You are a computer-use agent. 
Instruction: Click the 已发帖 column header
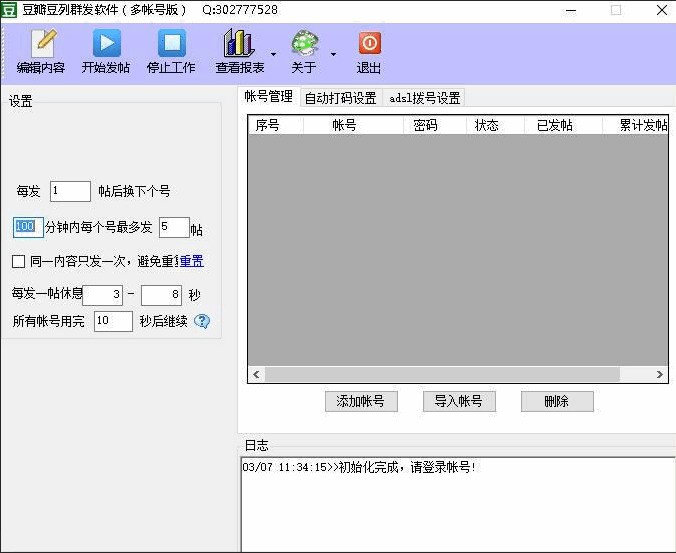(x=563, y=125)
